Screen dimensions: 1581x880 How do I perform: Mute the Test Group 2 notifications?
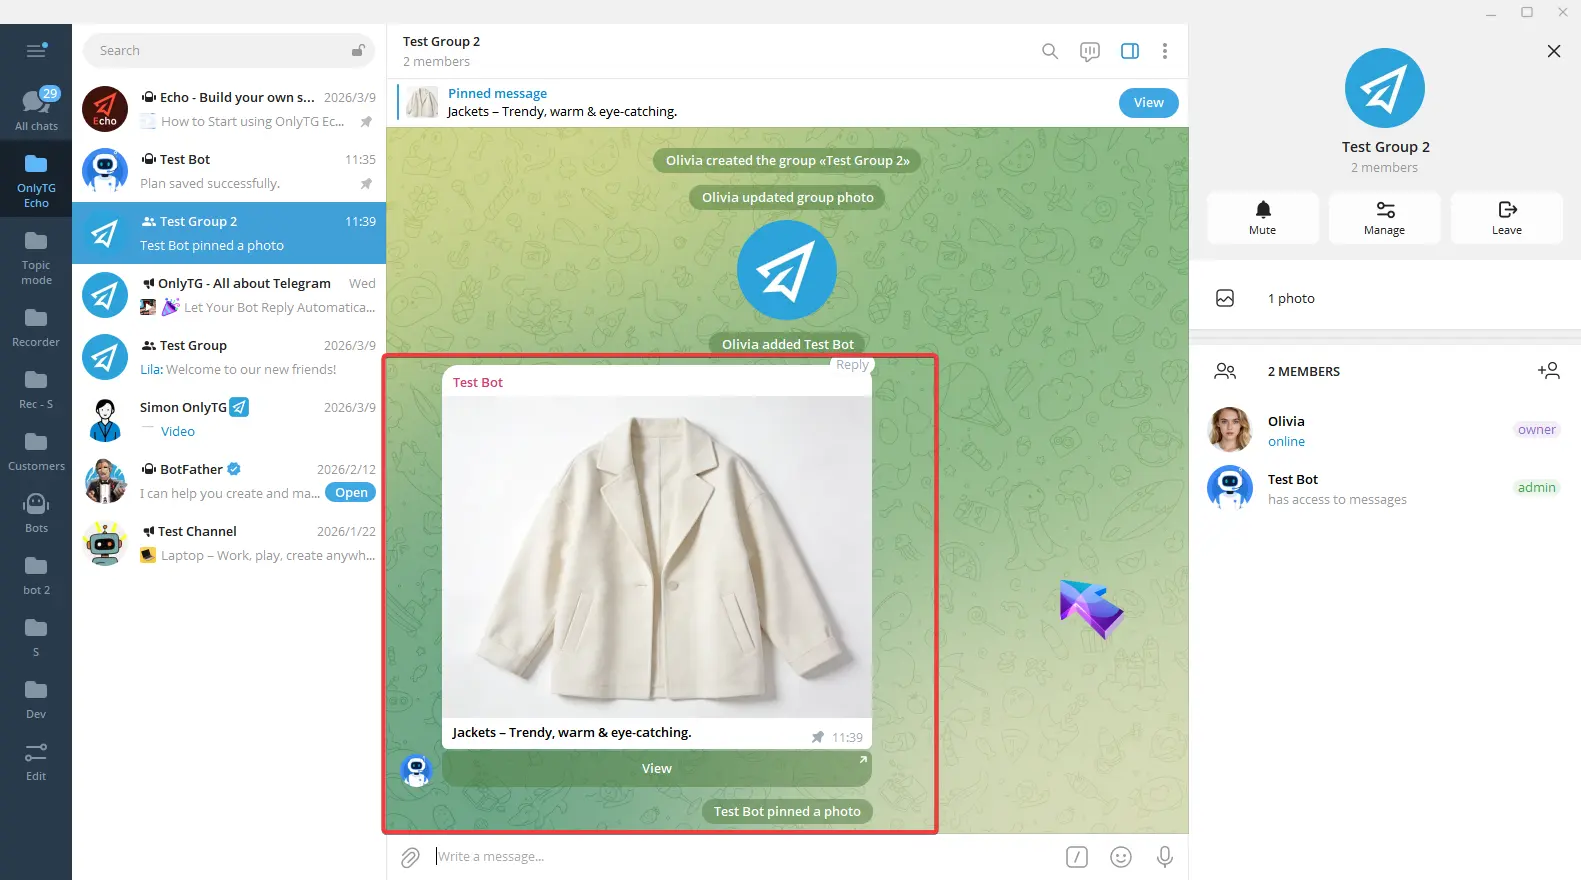point(1262,217)
